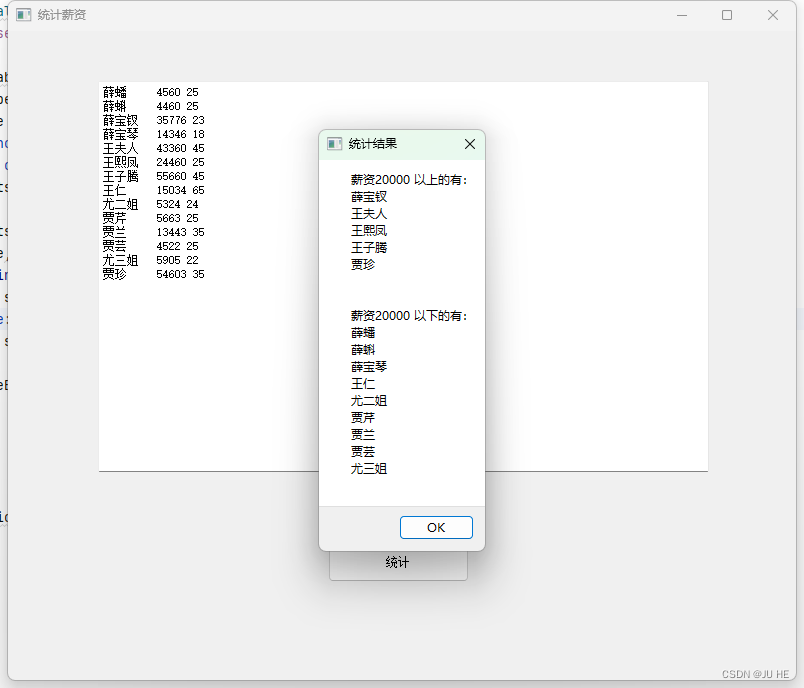Click 王熙凤 in the results dialog
The width and height of the screenshot is (804, 688).
[x=369, y=231]
